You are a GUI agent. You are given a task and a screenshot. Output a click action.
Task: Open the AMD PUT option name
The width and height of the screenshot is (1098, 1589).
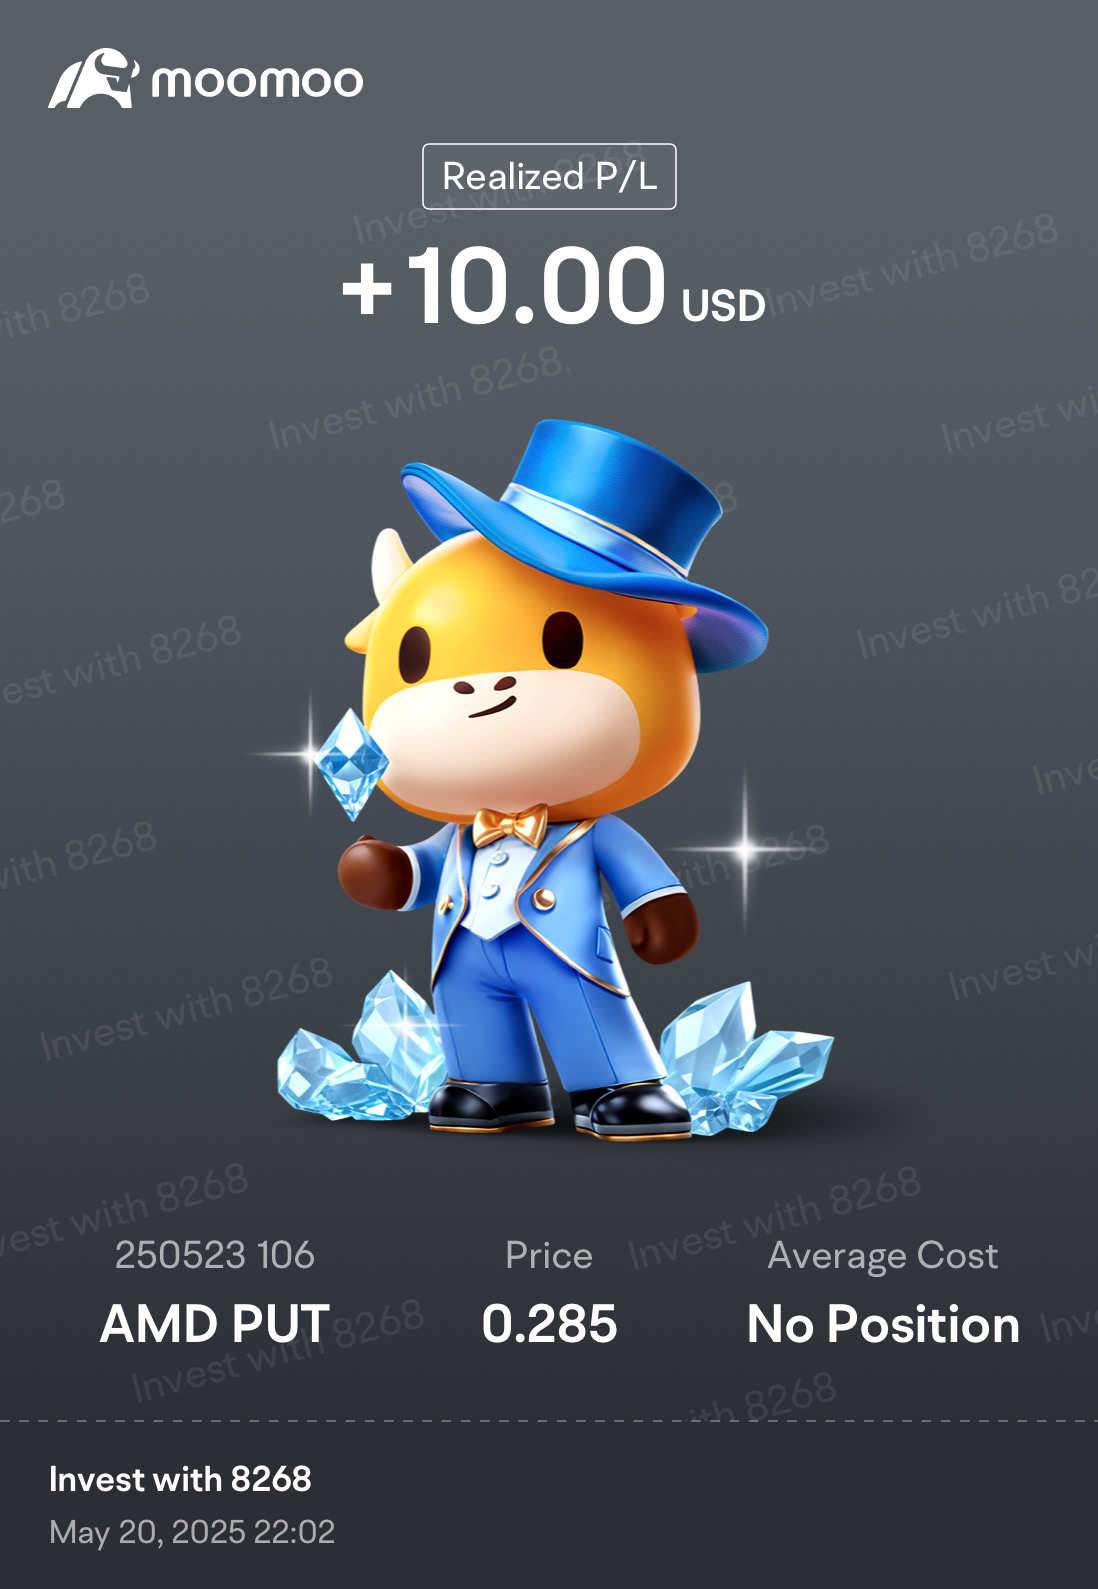[x=215, y=1324]
